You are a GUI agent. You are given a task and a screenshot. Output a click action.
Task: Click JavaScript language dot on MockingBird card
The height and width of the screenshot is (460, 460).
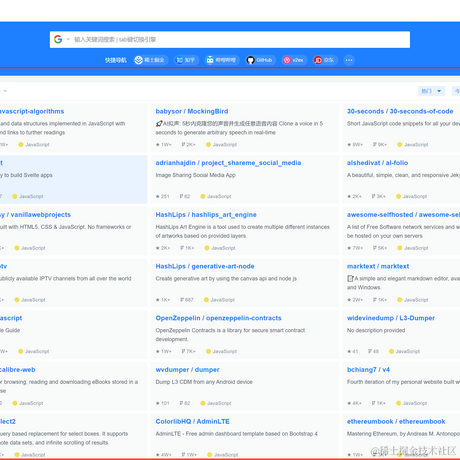(x=208, y=145)
